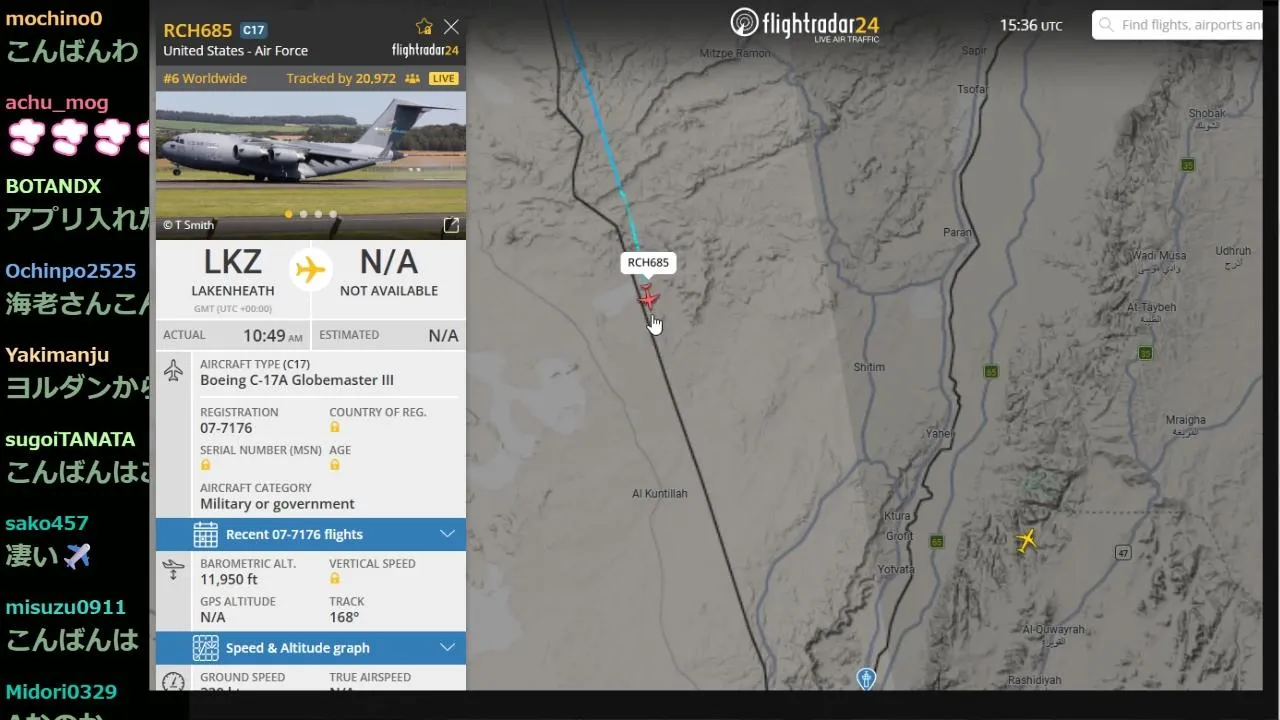Switch to second photo carousel dot

[x=304, y=214]
